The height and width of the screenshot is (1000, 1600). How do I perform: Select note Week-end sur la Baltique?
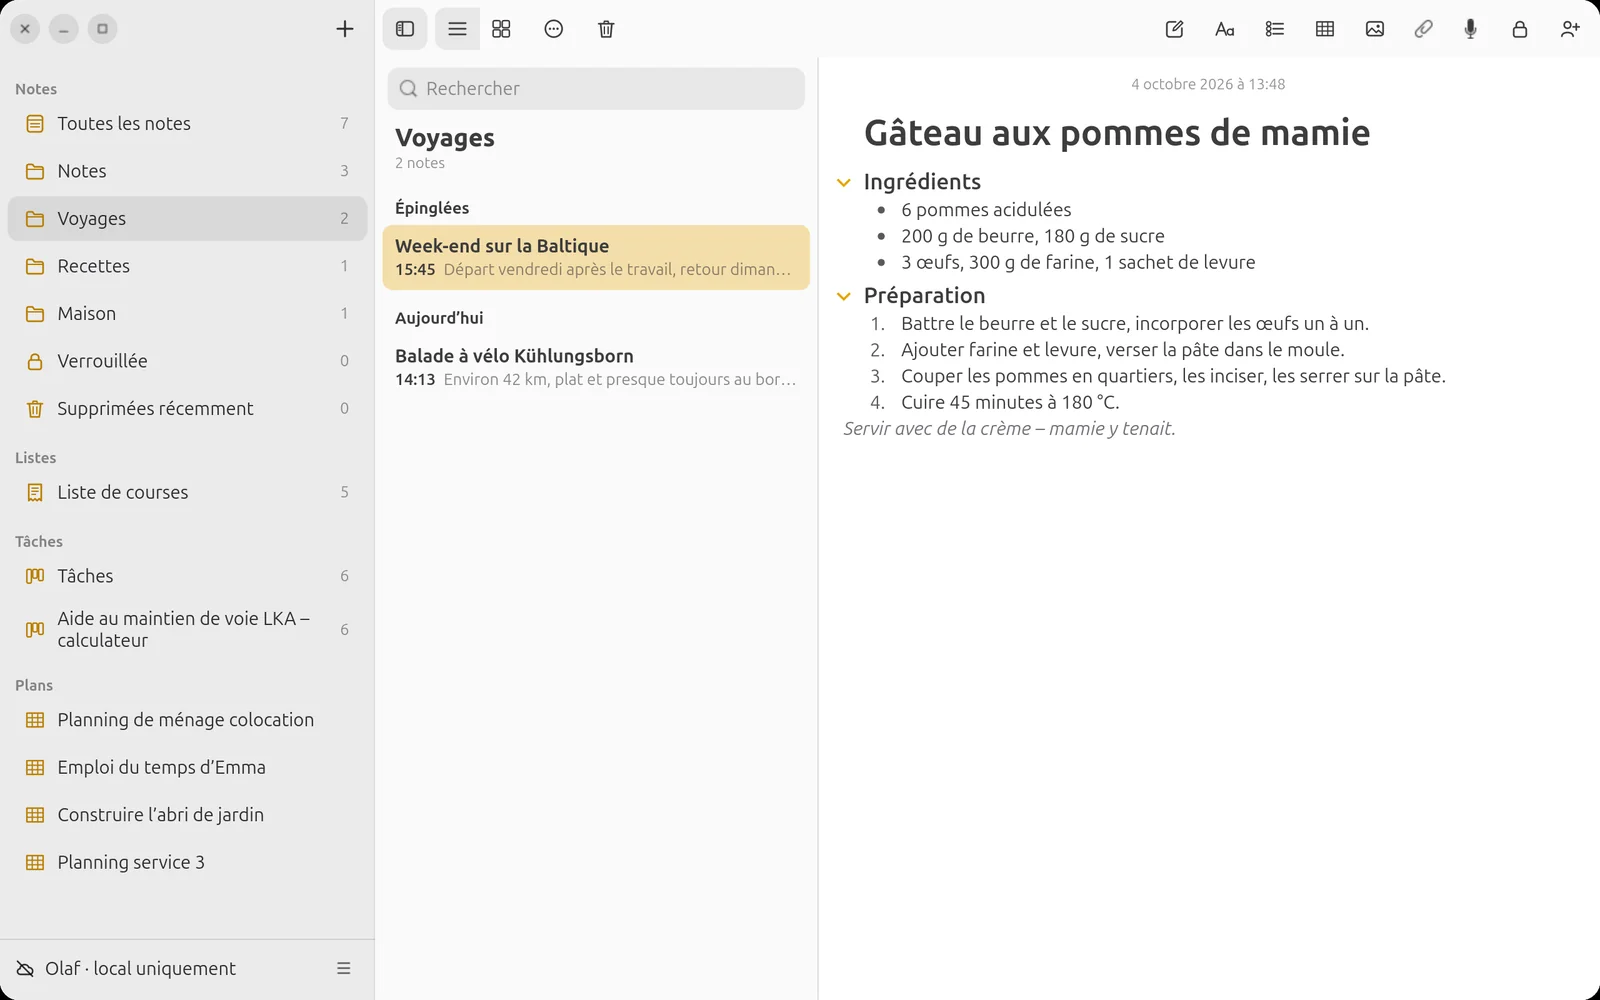pyautogui.click(x=596, y=257)
